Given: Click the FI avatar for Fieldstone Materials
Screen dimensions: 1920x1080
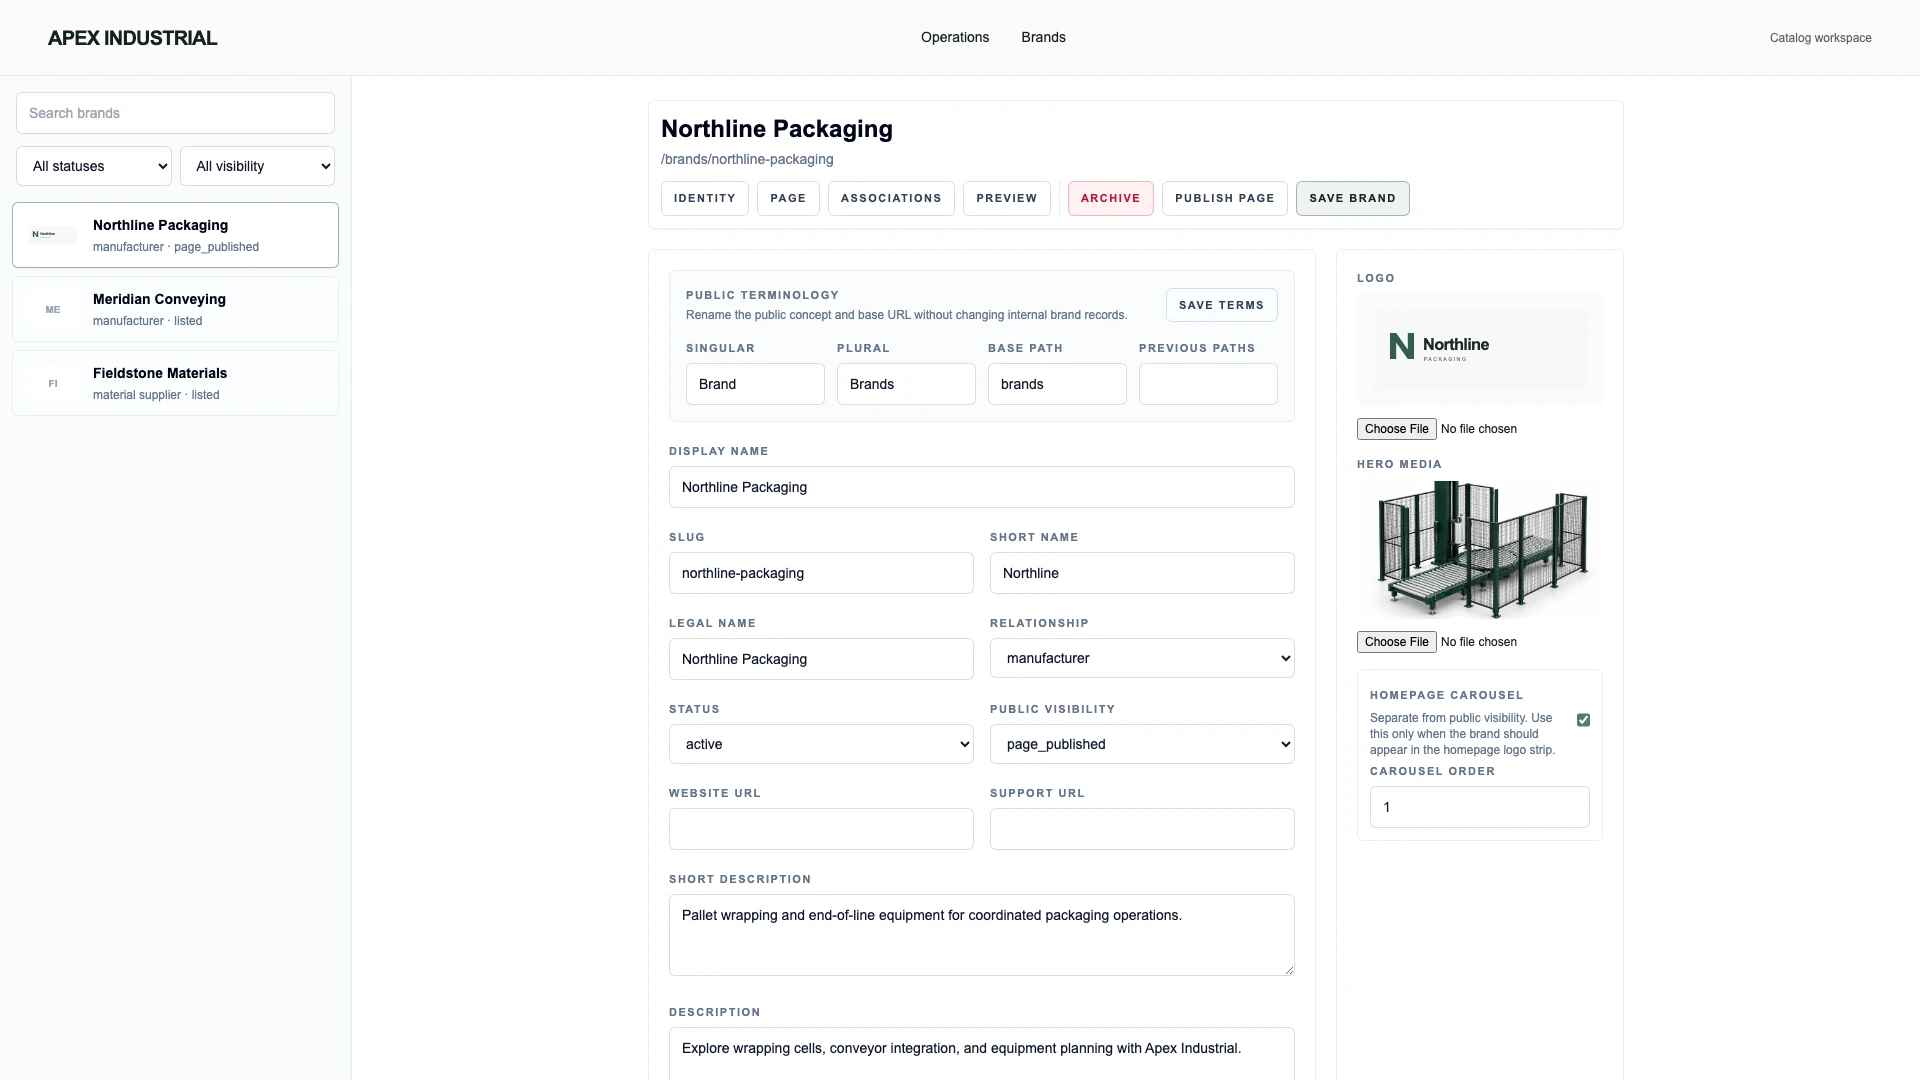Looking at the screenshot, I should (53, 383).
